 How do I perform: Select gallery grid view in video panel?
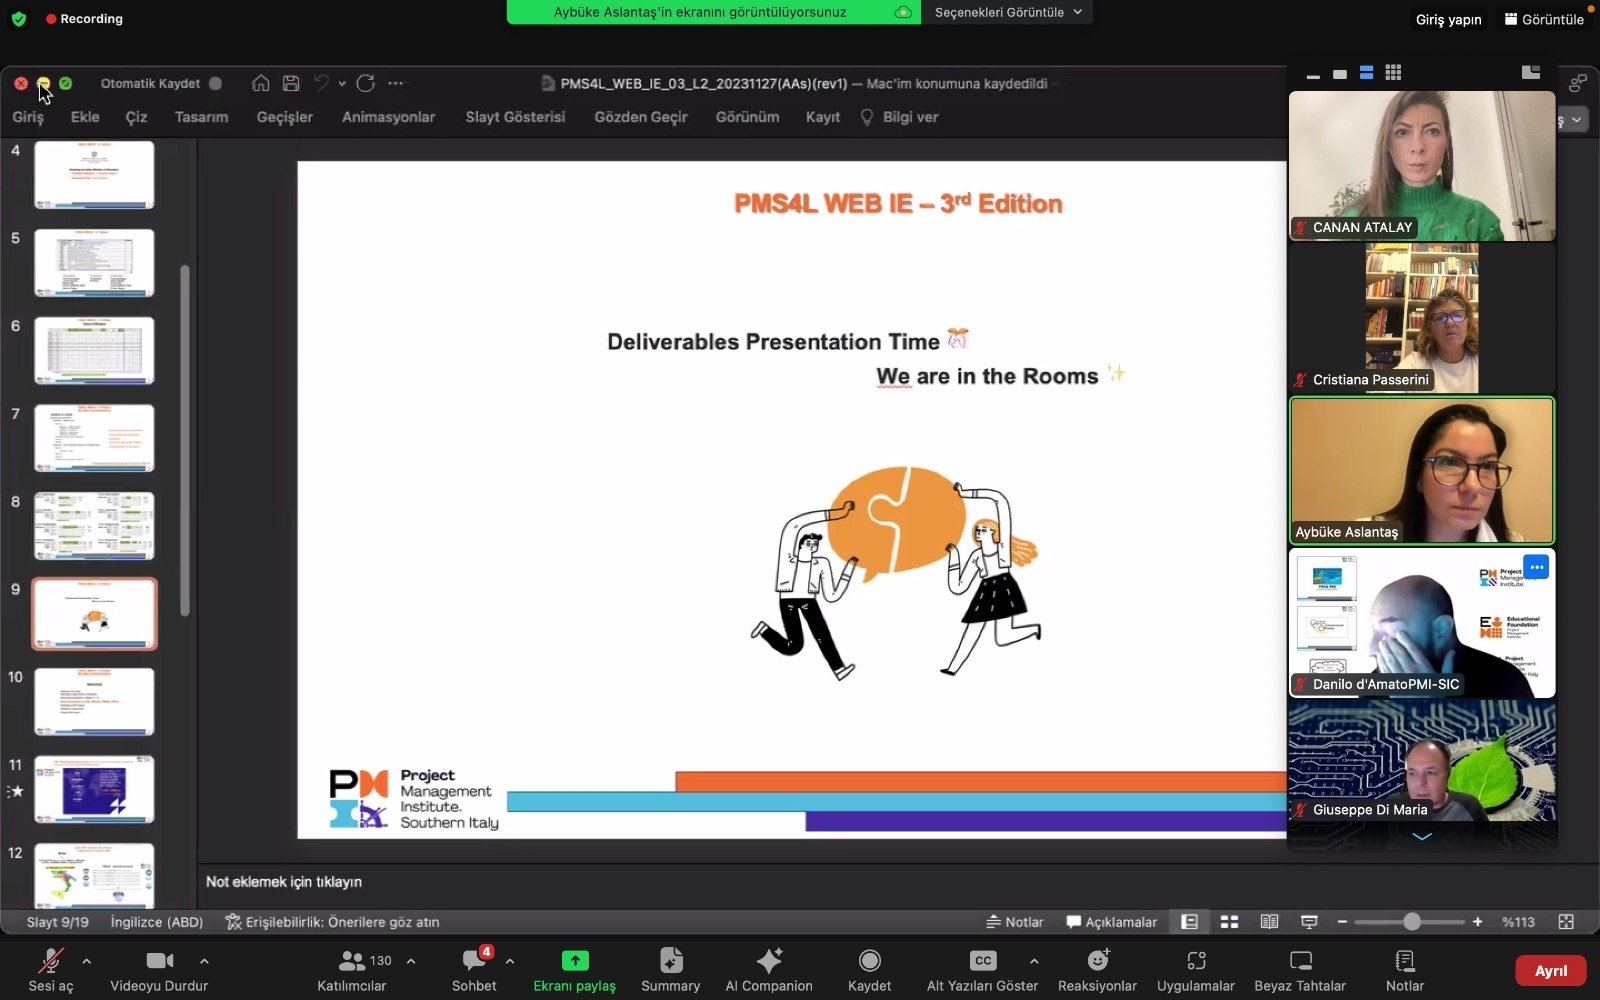(x=1393, y=72)
